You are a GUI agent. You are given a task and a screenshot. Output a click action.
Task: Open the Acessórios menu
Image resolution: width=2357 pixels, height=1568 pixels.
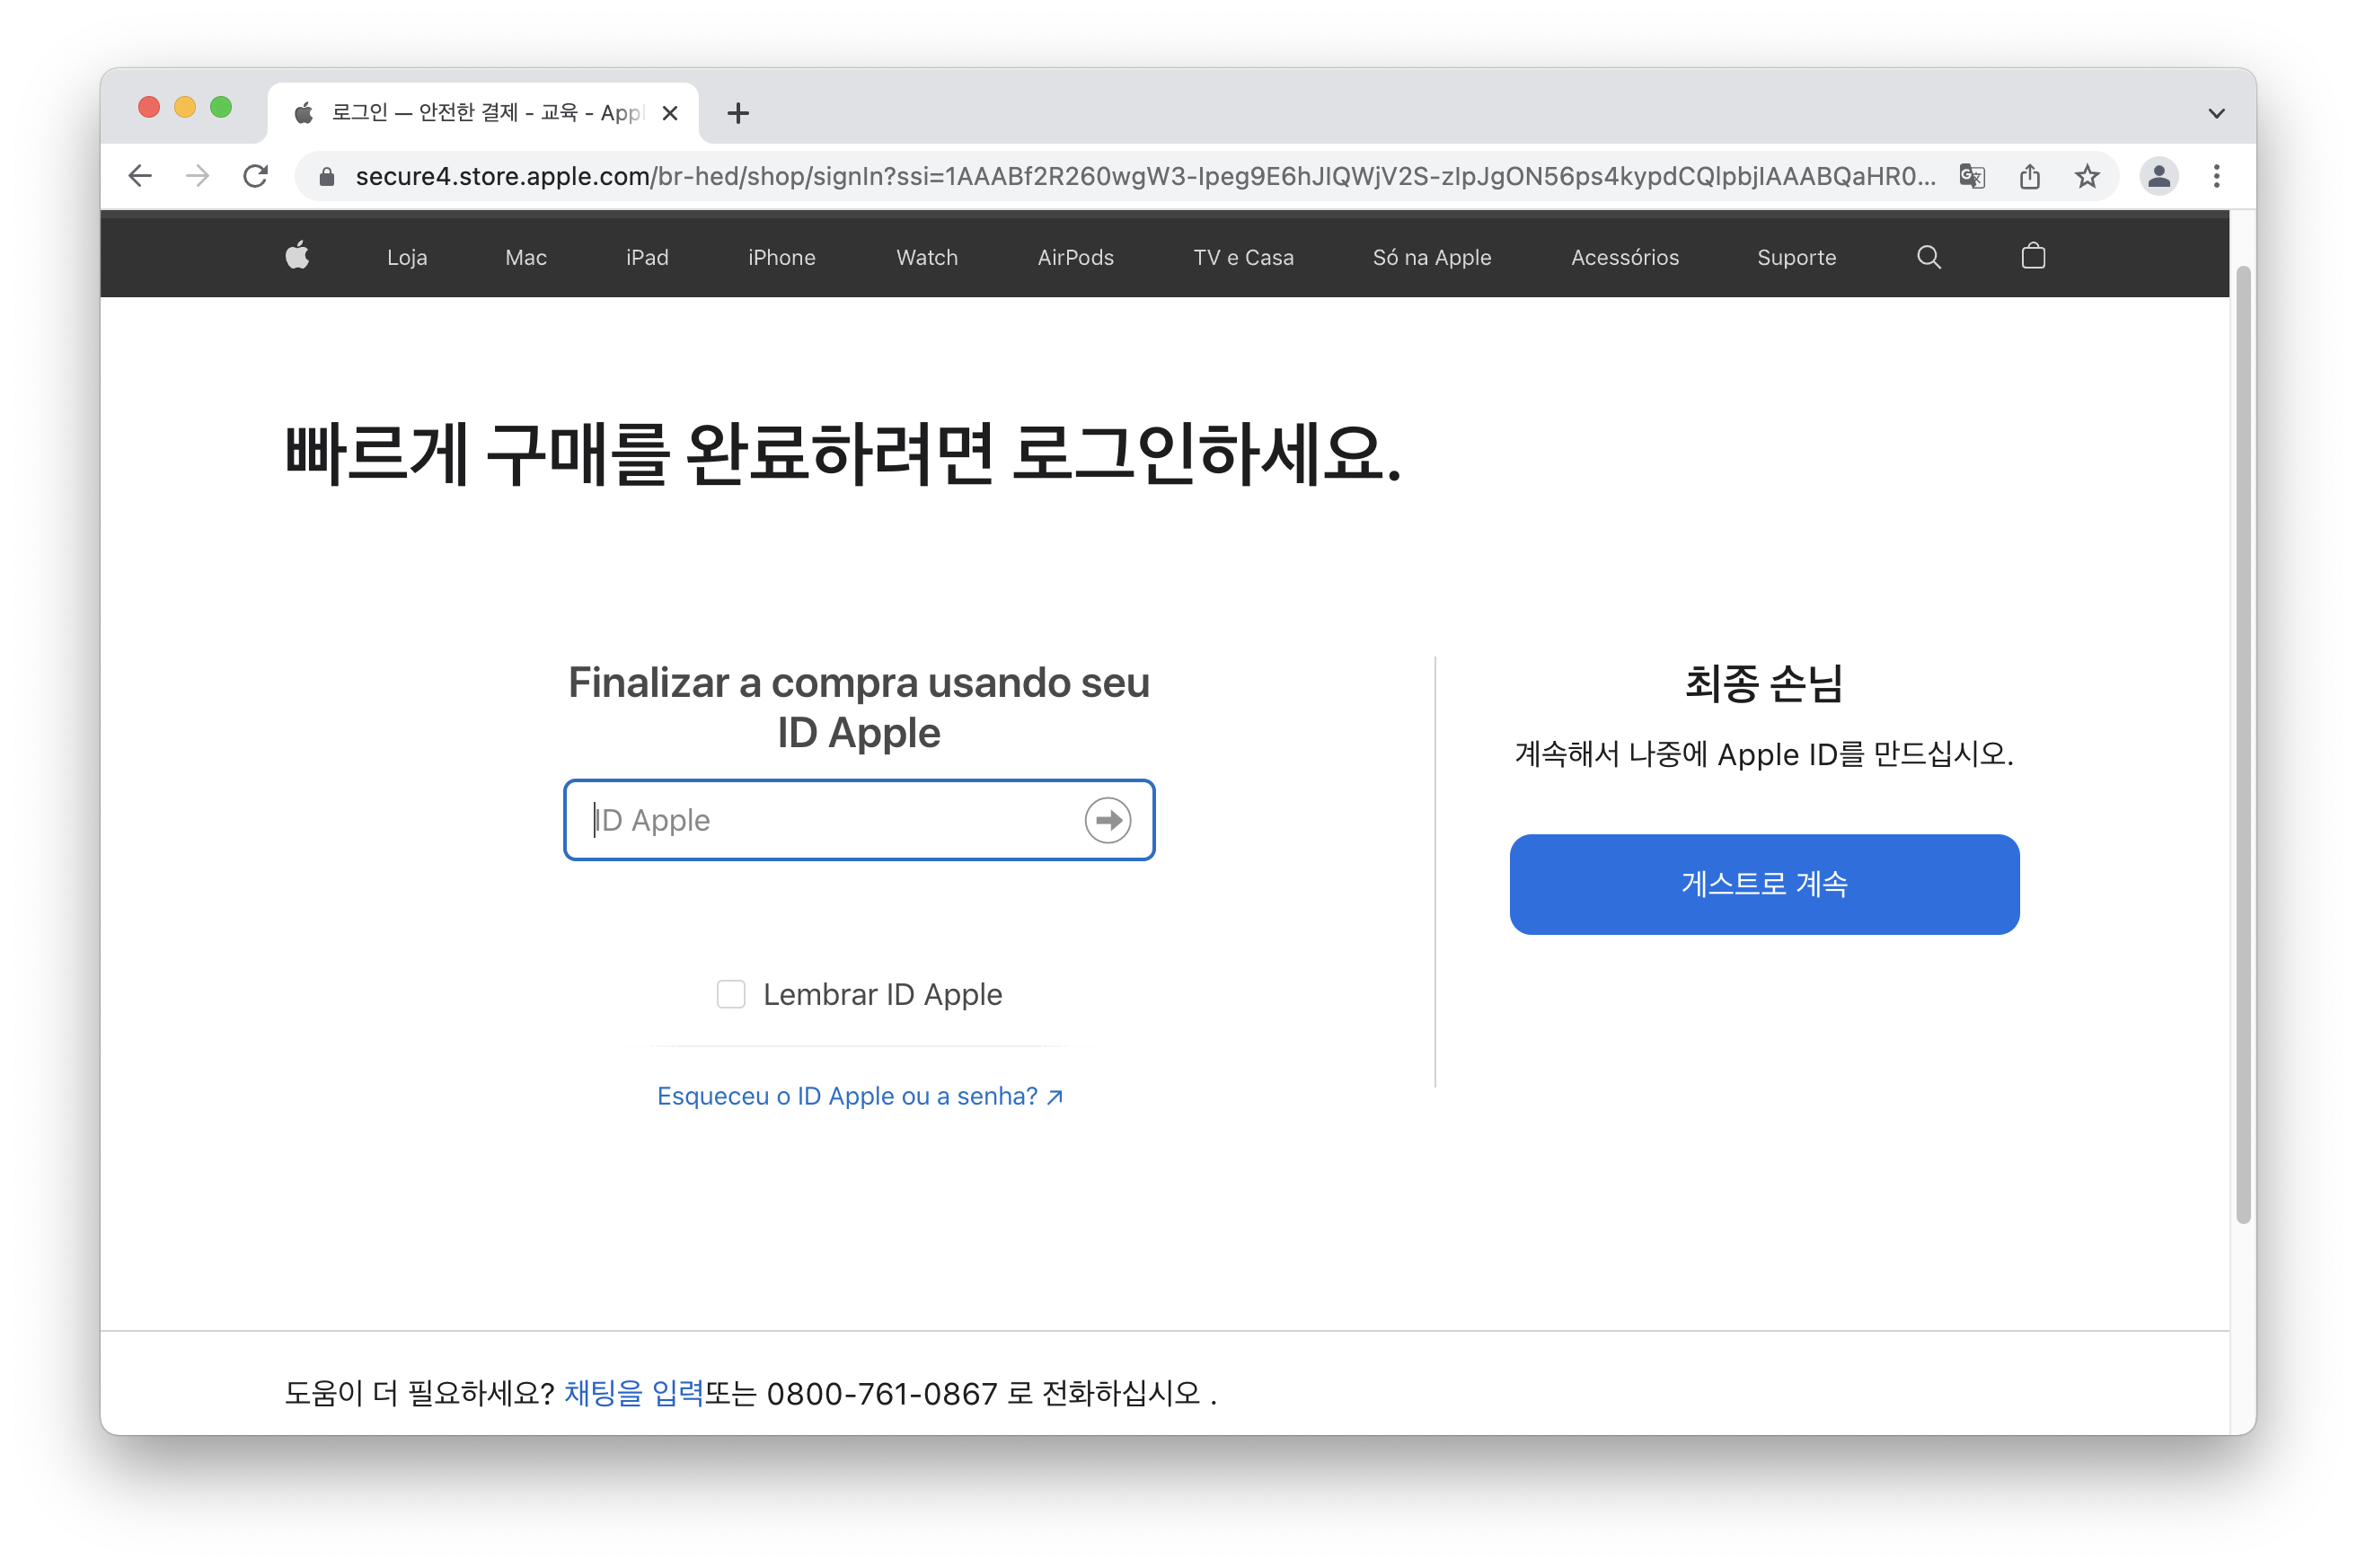click(x=1624, y=257)
